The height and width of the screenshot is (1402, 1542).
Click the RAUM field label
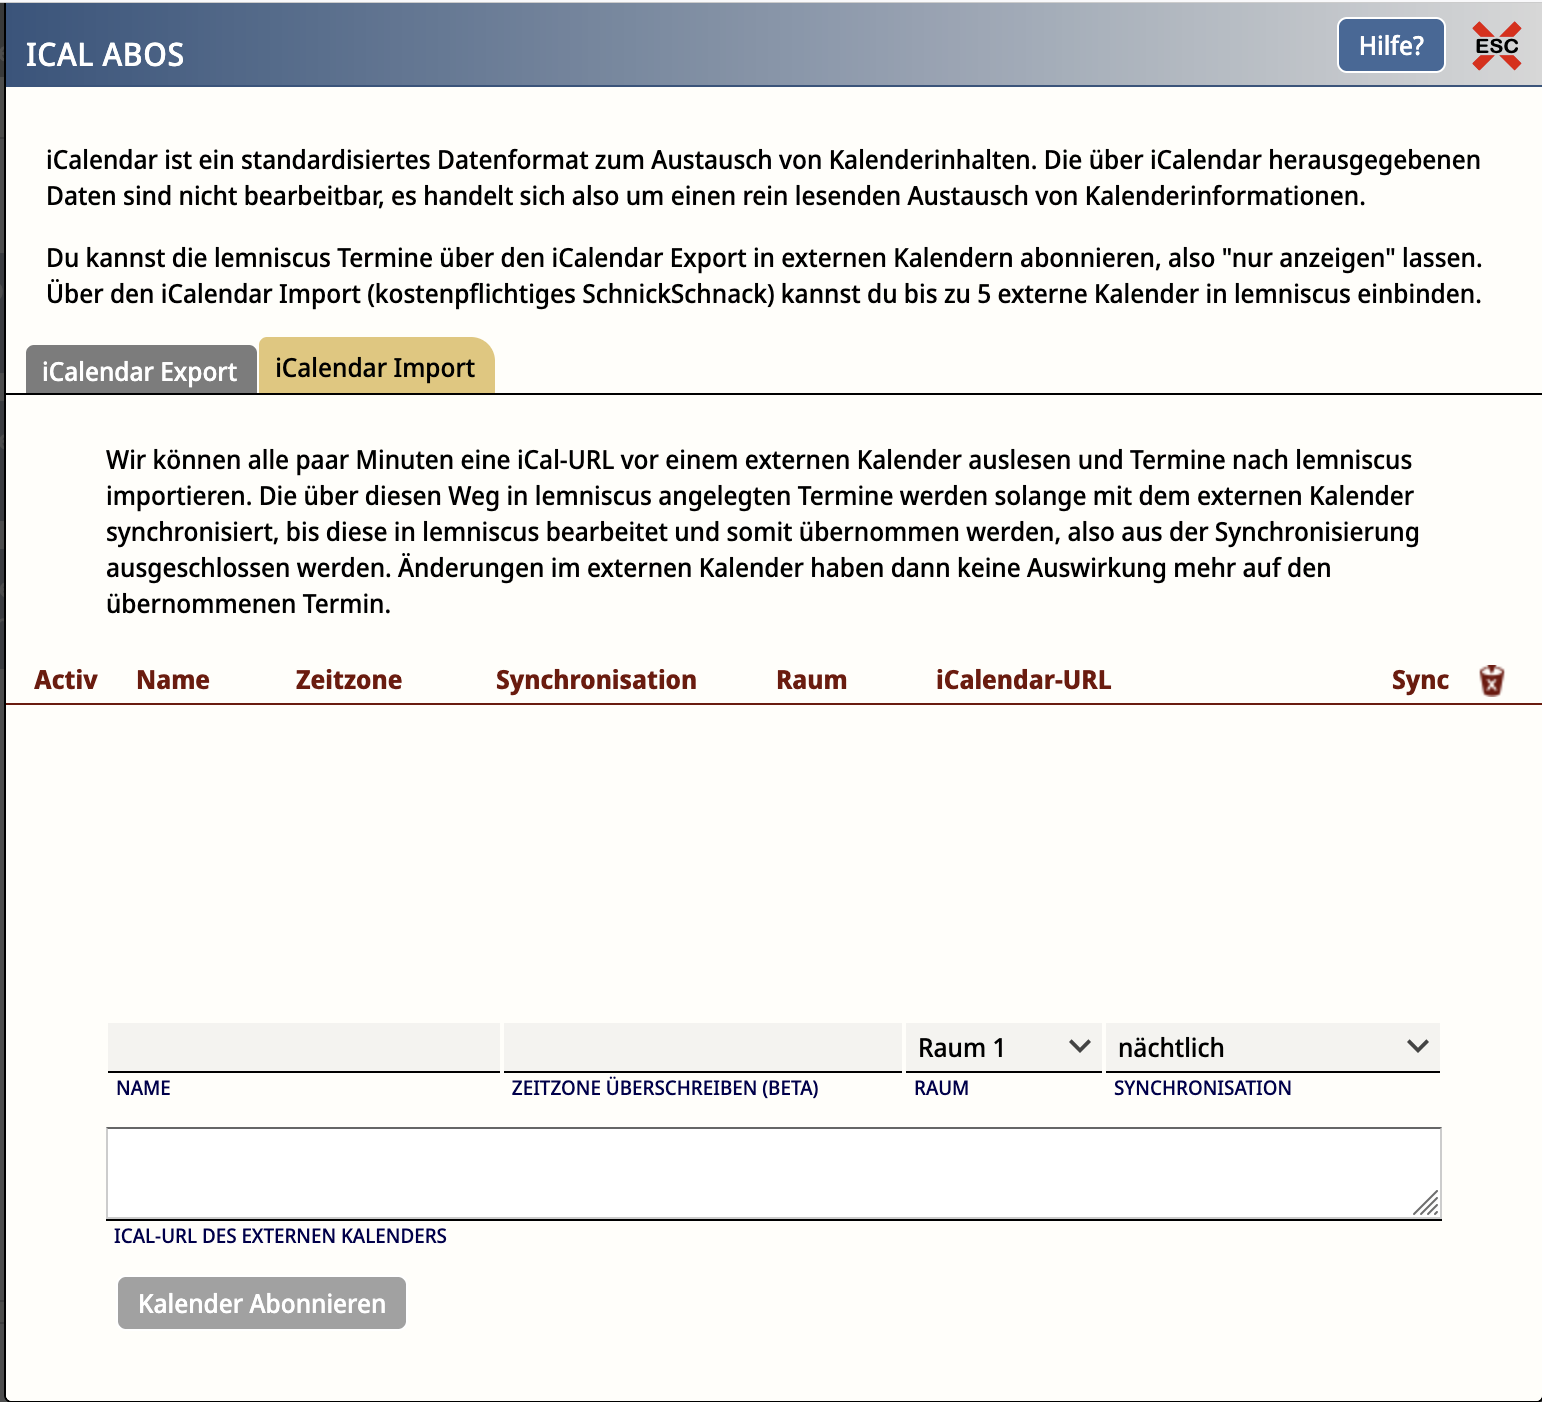tap(941, 1088)
